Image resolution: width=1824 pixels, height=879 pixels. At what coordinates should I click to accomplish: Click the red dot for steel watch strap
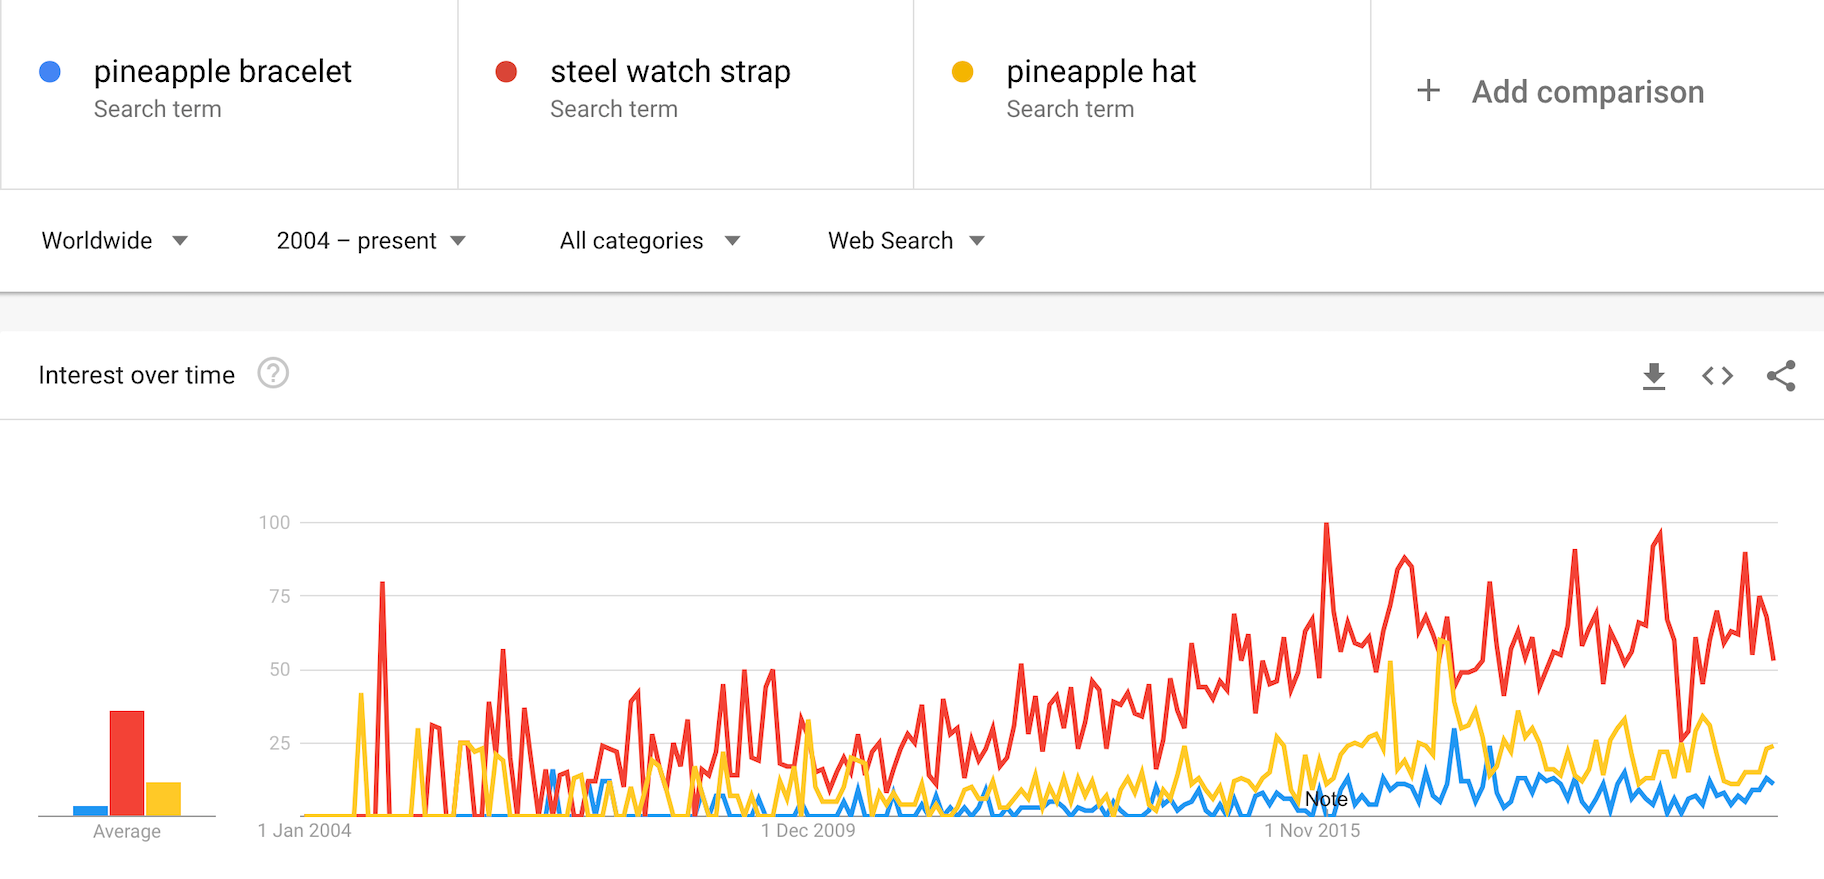(x=506, y=72)
